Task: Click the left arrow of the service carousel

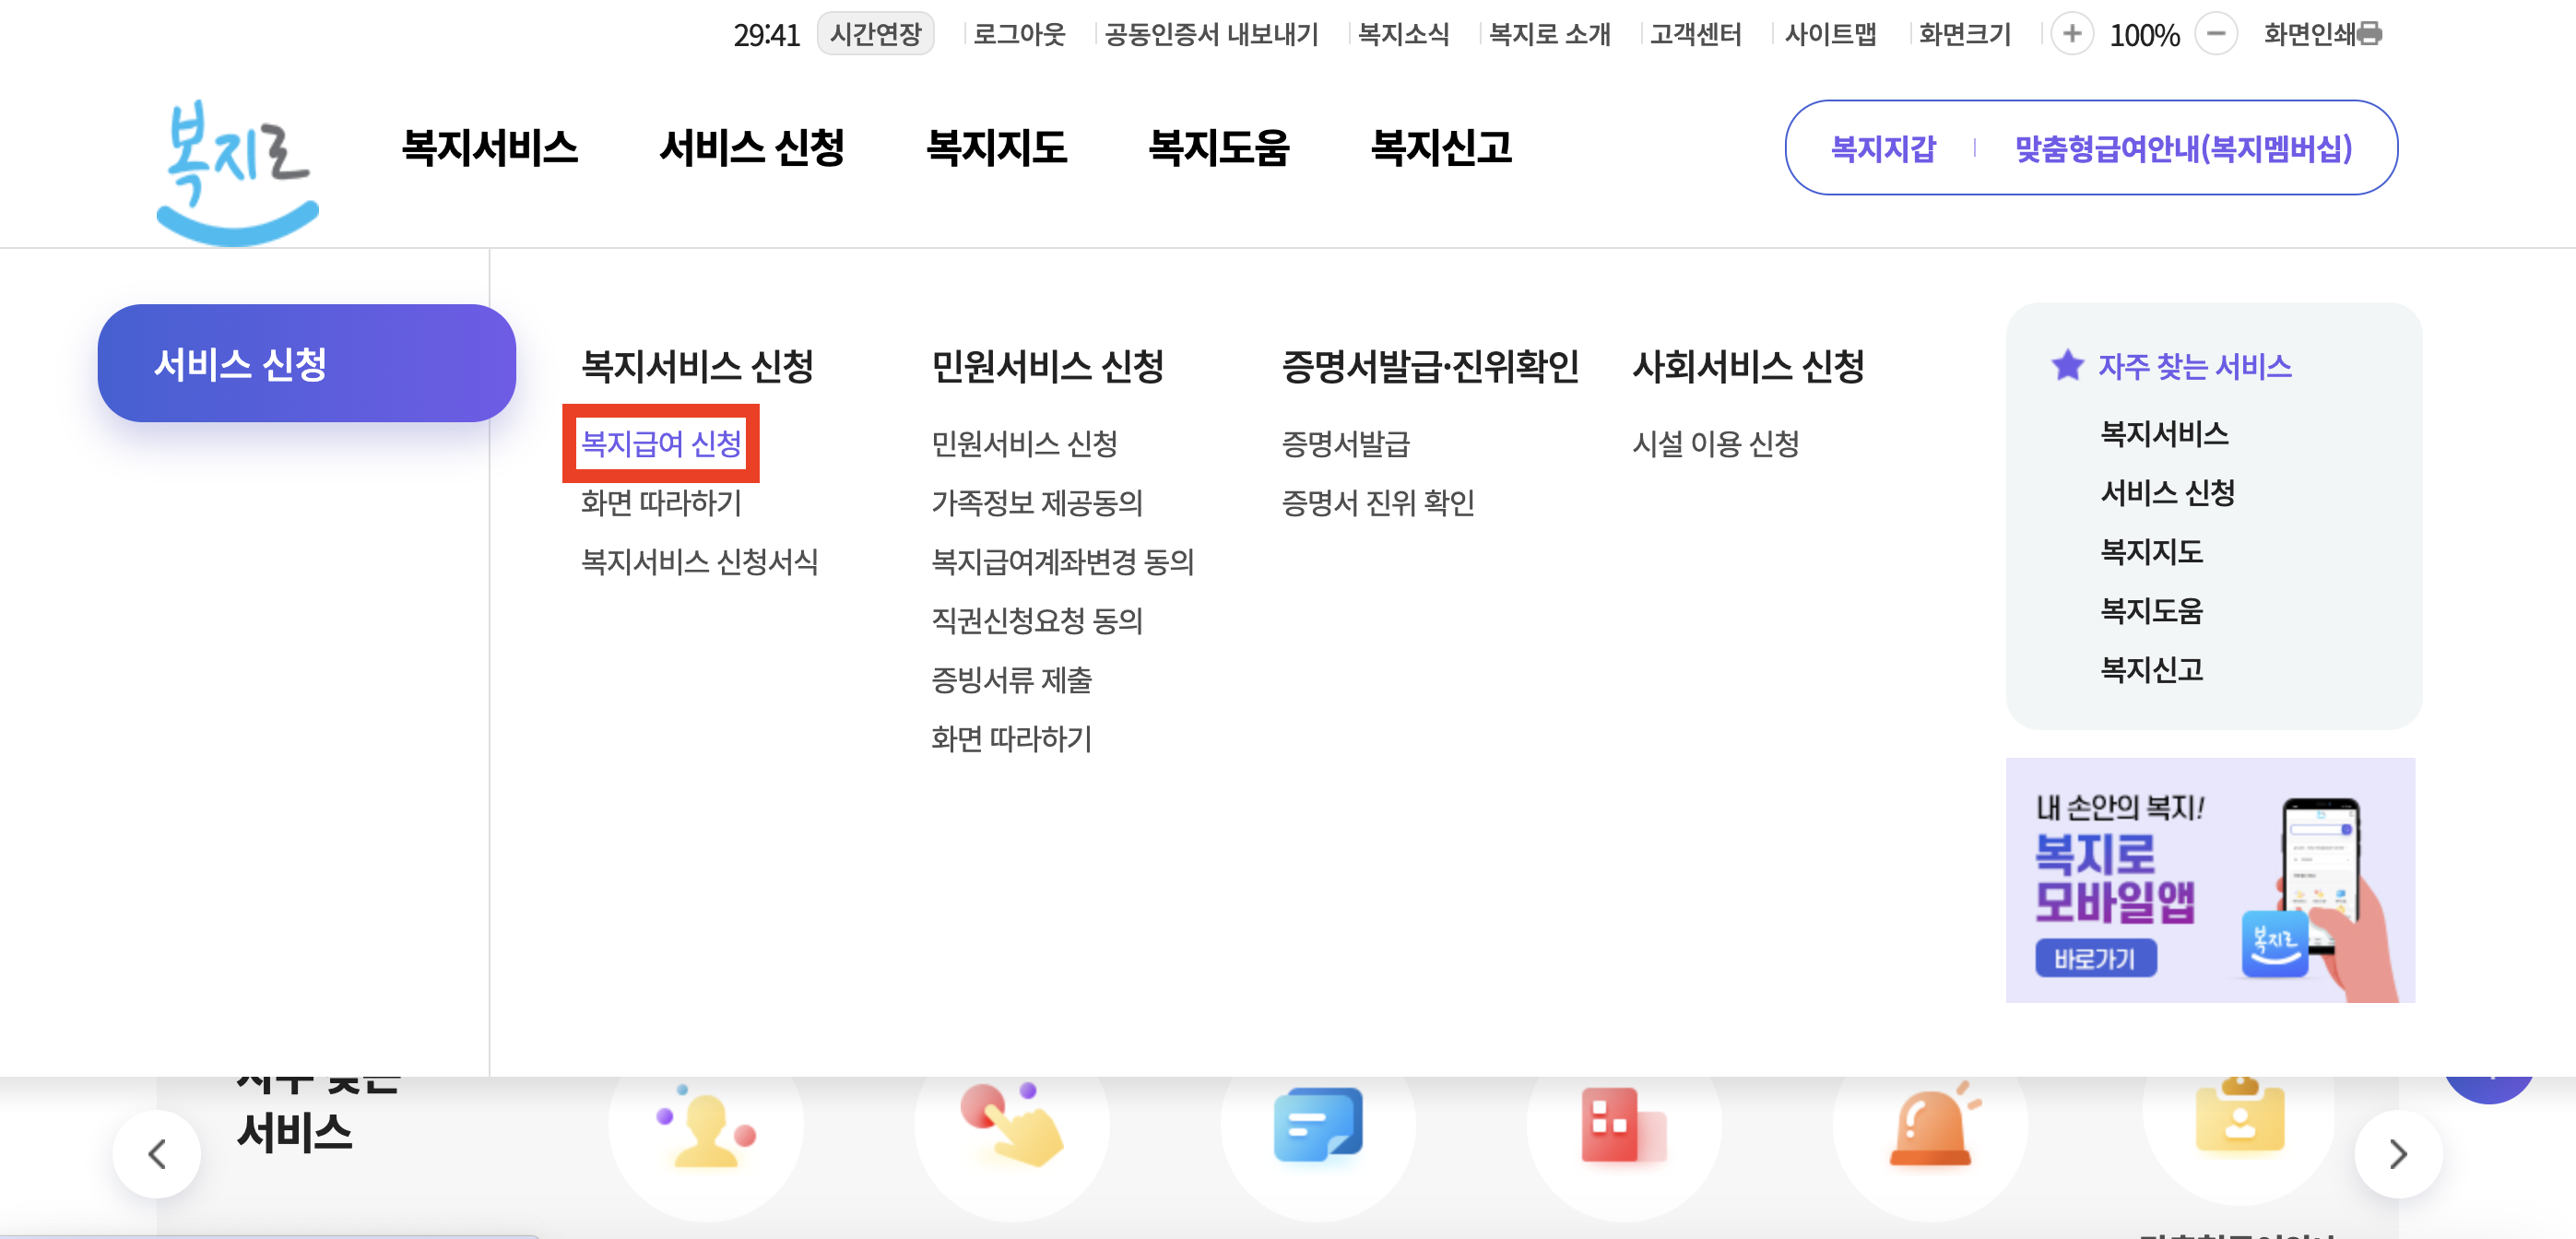Action: pyautogui.click(x=157, y=1153)
